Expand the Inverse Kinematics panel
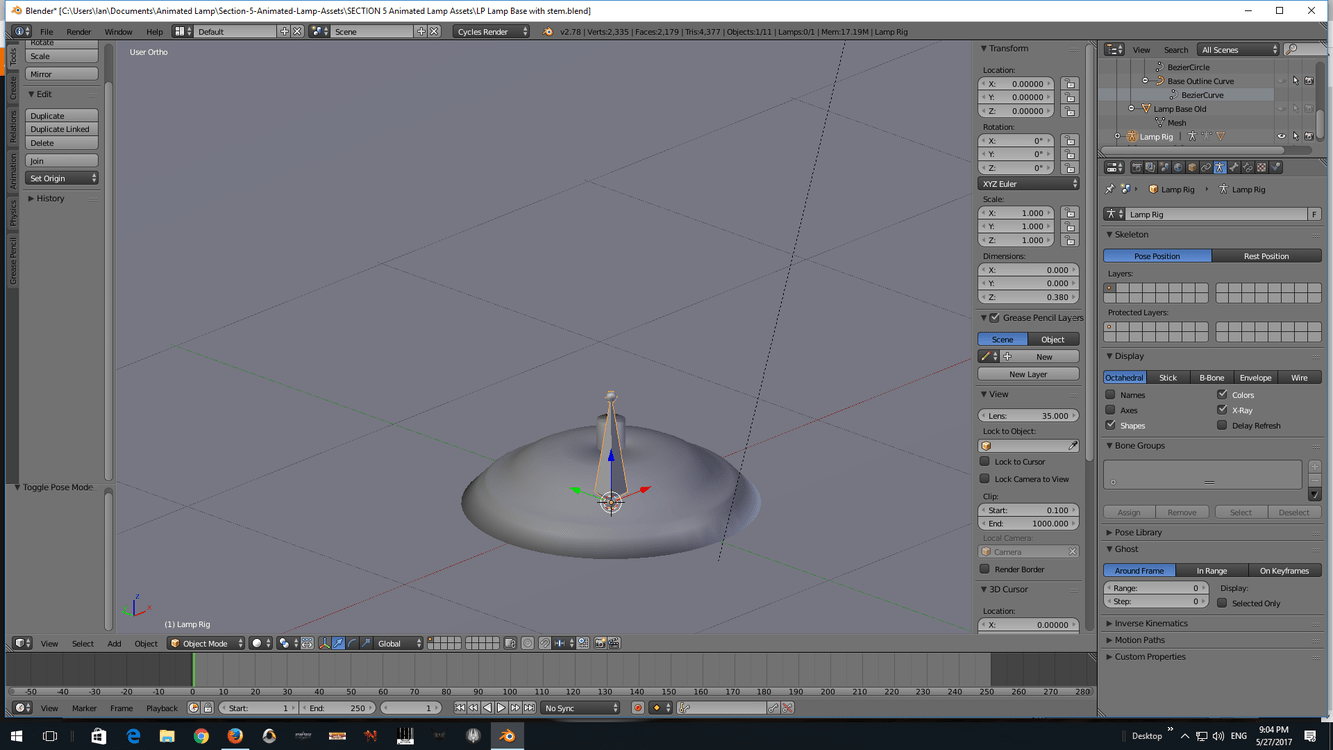This screenshot has height=750, width=1333. pyautogui.click(x=1150, y=623)
